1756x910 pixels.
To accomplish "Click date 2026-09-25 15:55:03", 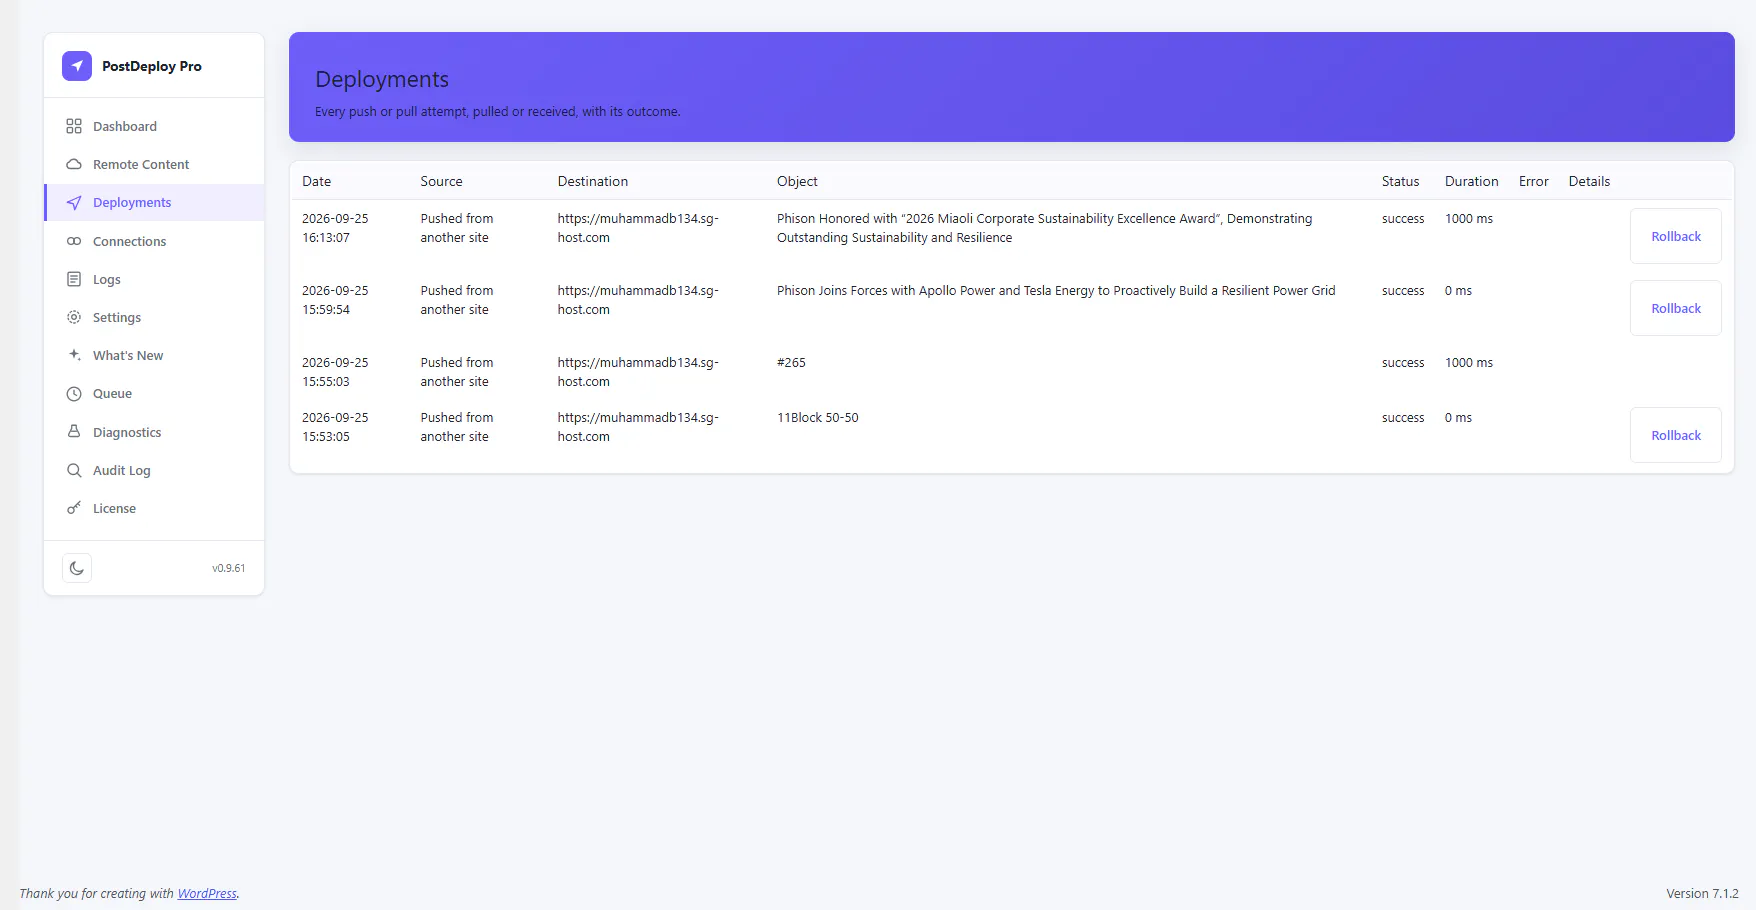I will point(335,372).
